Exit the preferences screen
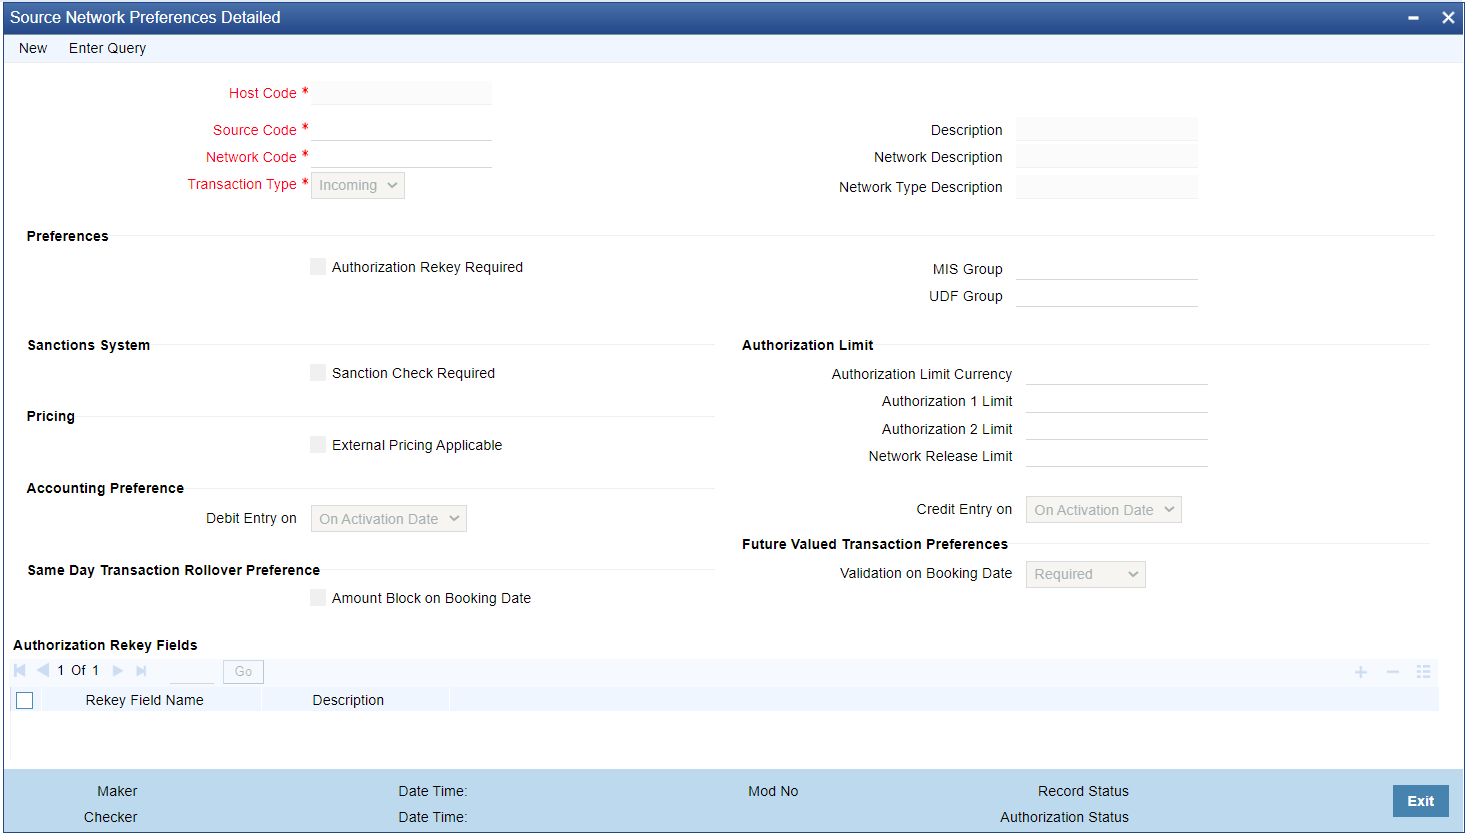This screenshot has height=835, width=1467. pos(1421,801)
